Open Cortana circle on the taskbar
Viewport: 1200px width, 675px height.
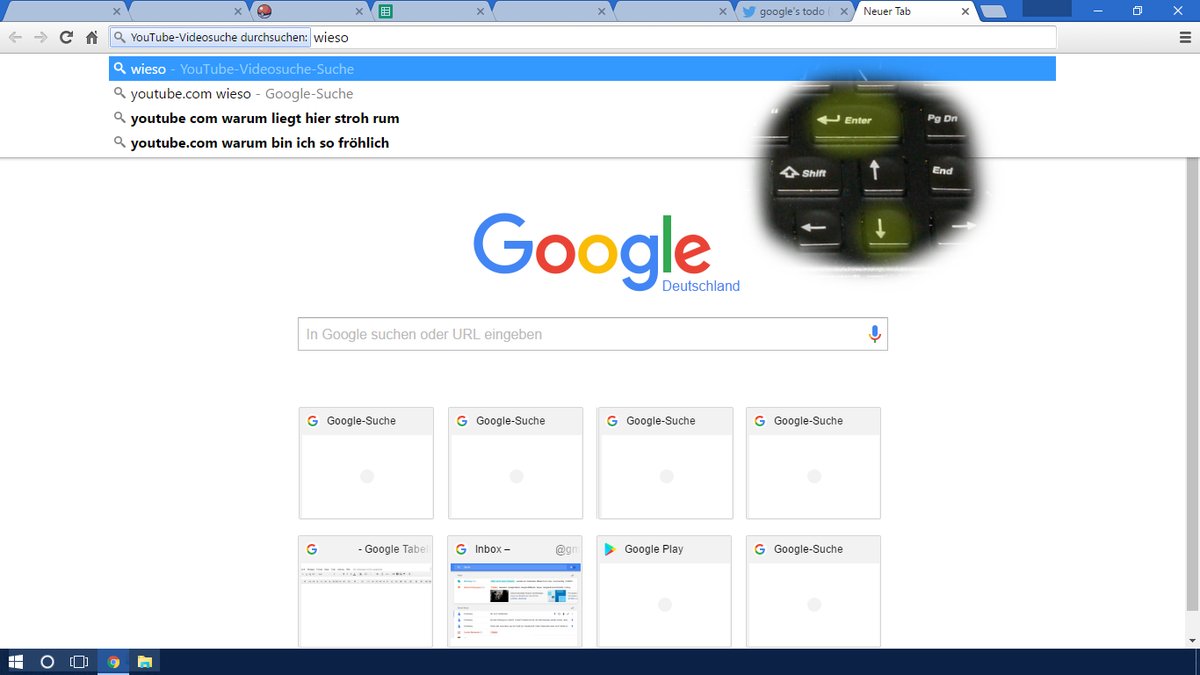(x=47, y=661)
